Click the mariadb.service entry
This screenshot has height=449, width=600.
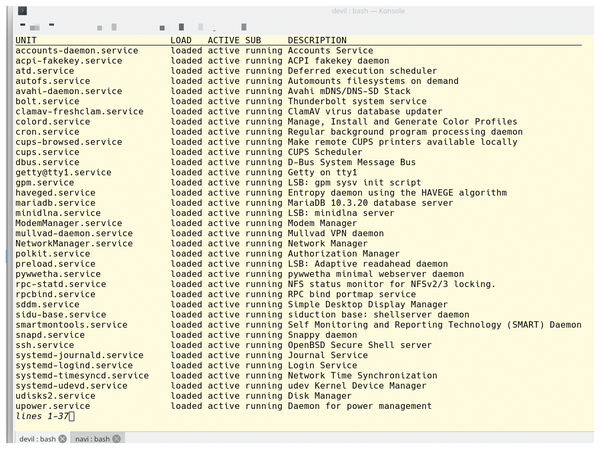click(x=55, y=203)
